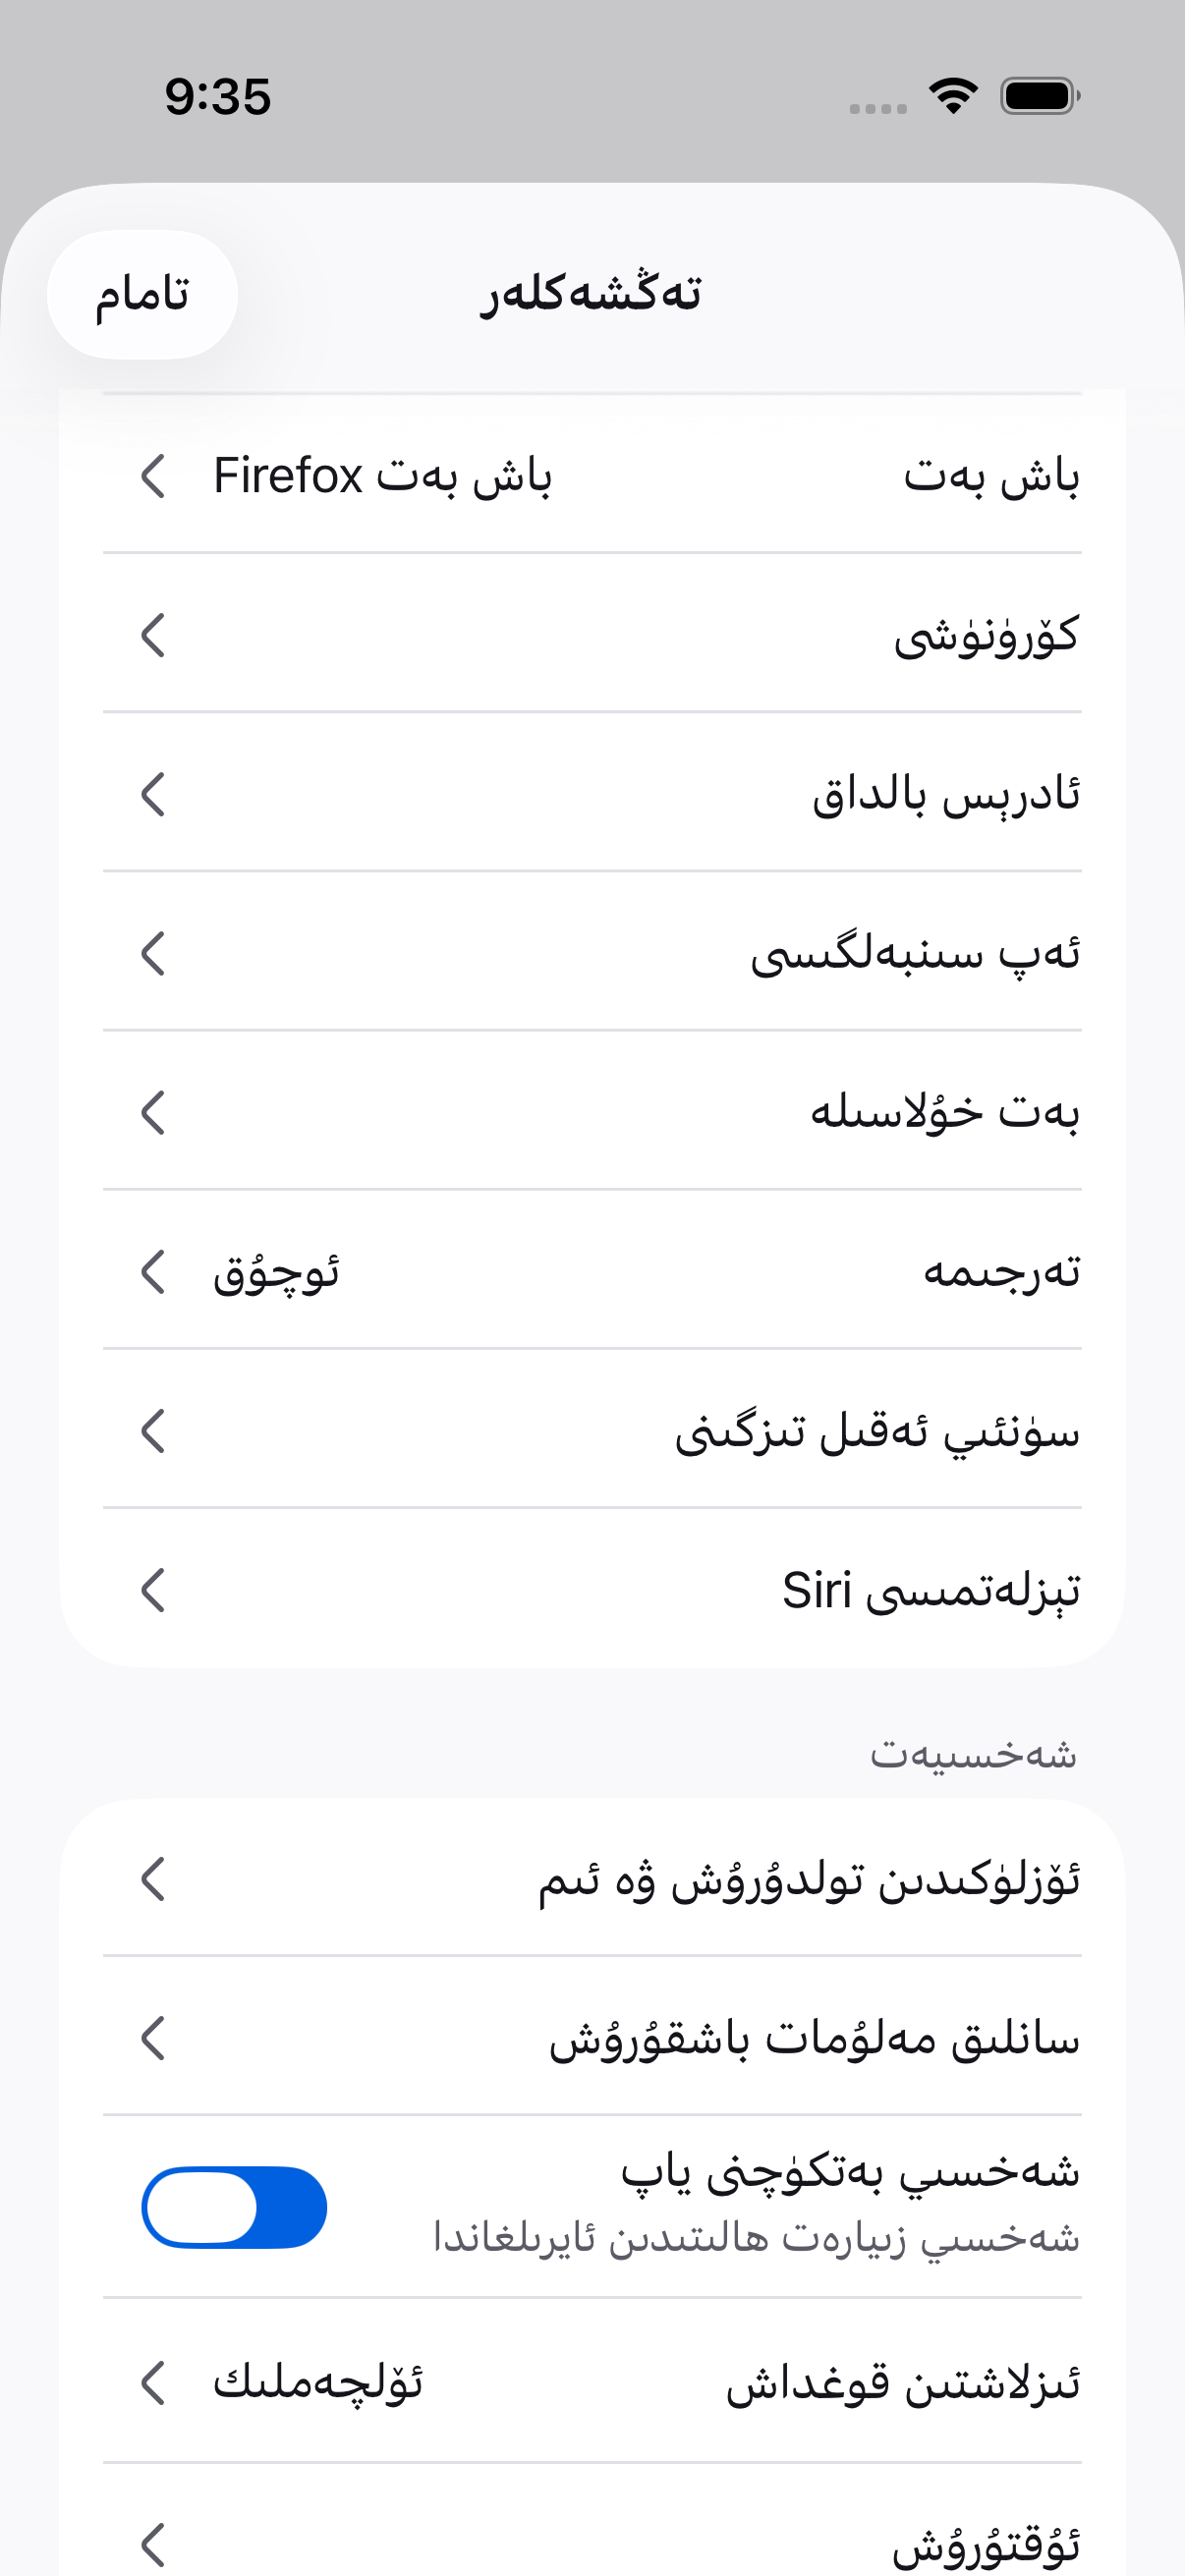Click chevron beside Firefox homepage value

coord(153,475)
